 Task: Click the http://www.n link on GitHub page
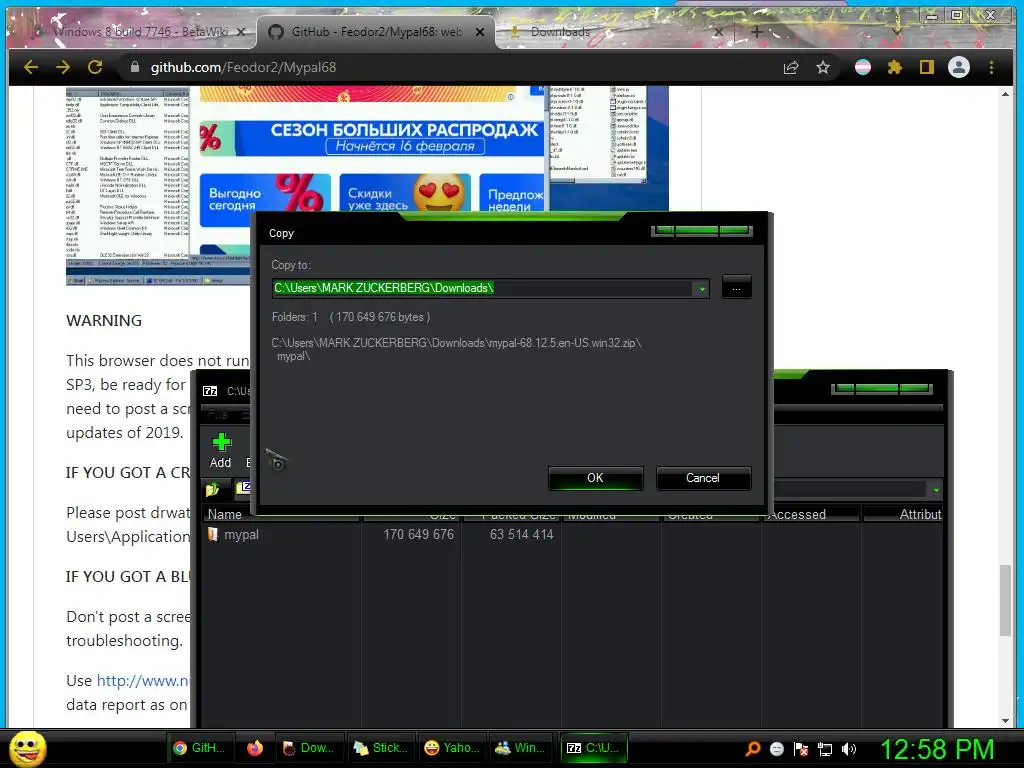click(x=143, y=680)
